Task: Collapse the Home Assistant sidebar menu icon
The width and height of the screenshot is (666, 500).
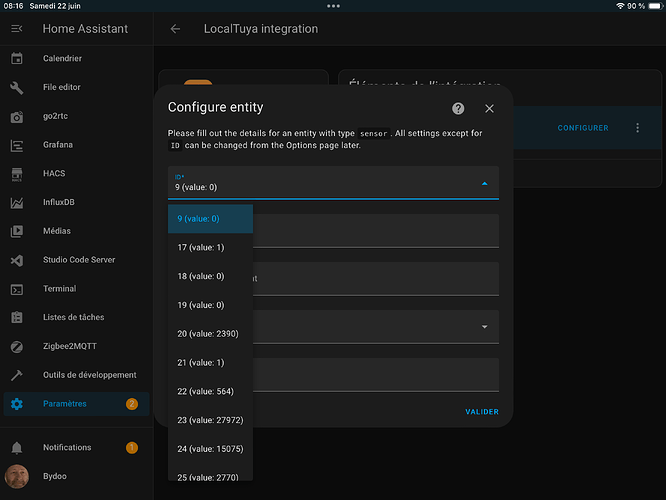Action: 17,28
